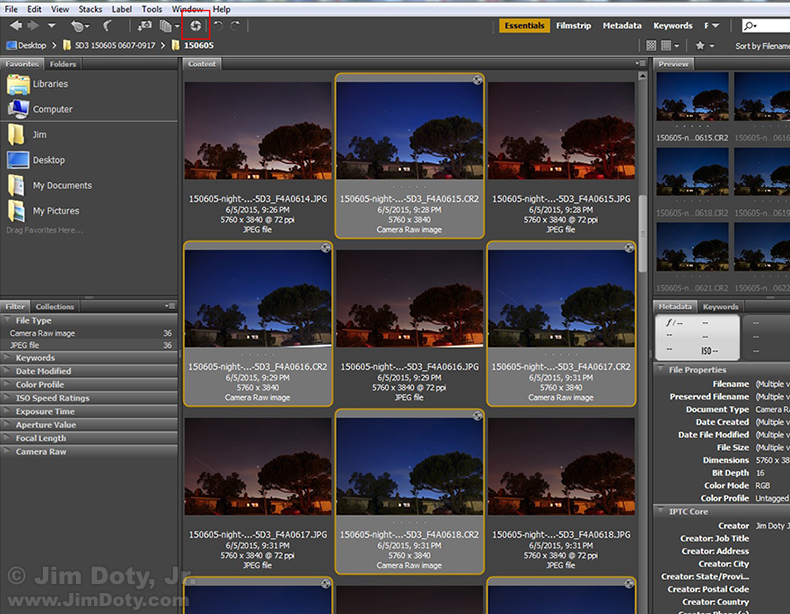This screenshot has height=614, width=790.
Task: Open the workspace switcher dropdown arrow
Action: [x=715, y=26]
